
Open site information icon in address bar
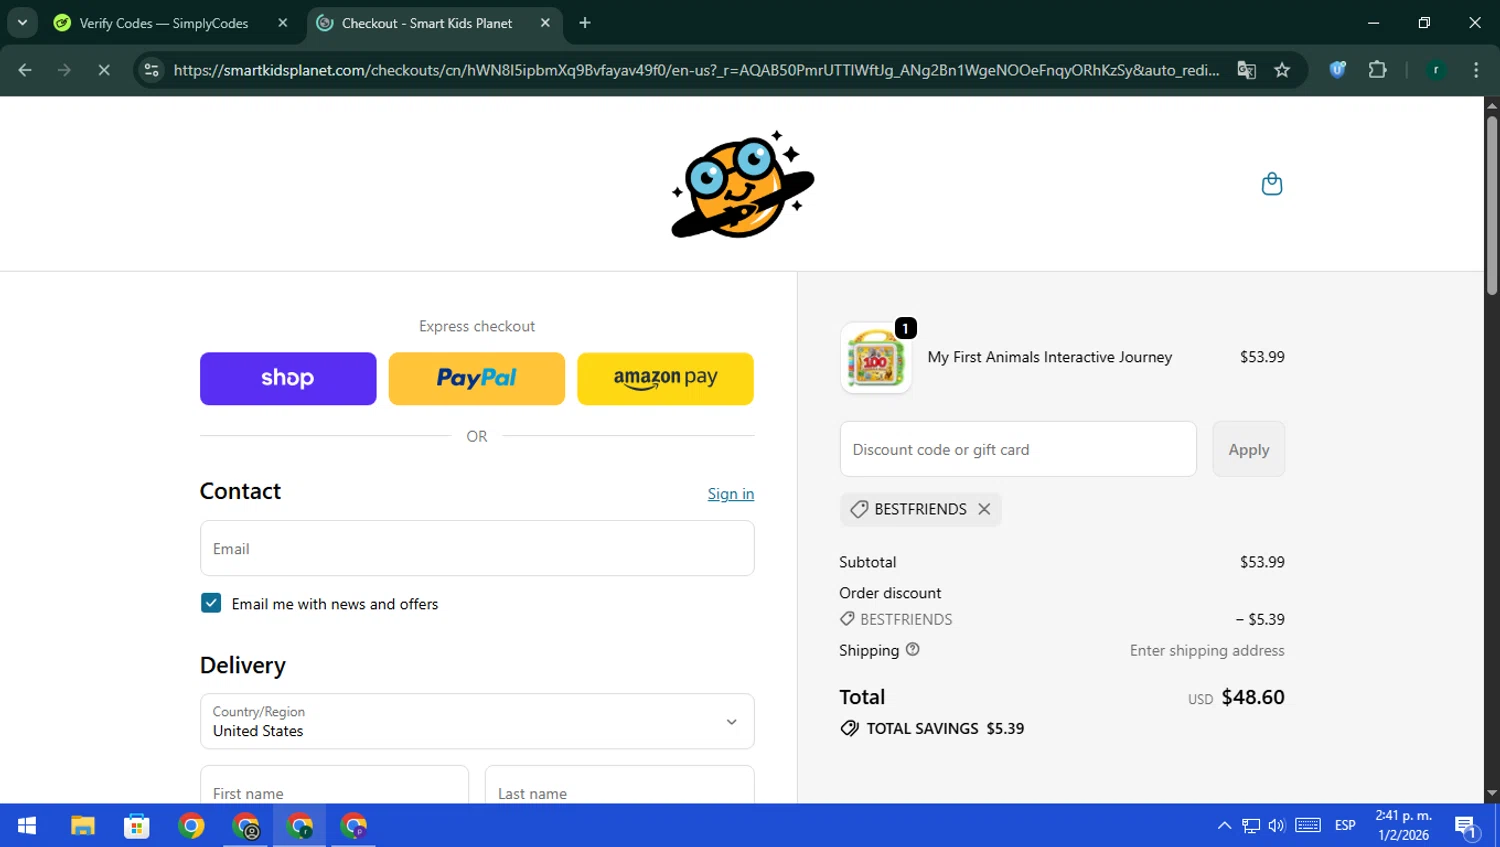click(x=151, y=70)
